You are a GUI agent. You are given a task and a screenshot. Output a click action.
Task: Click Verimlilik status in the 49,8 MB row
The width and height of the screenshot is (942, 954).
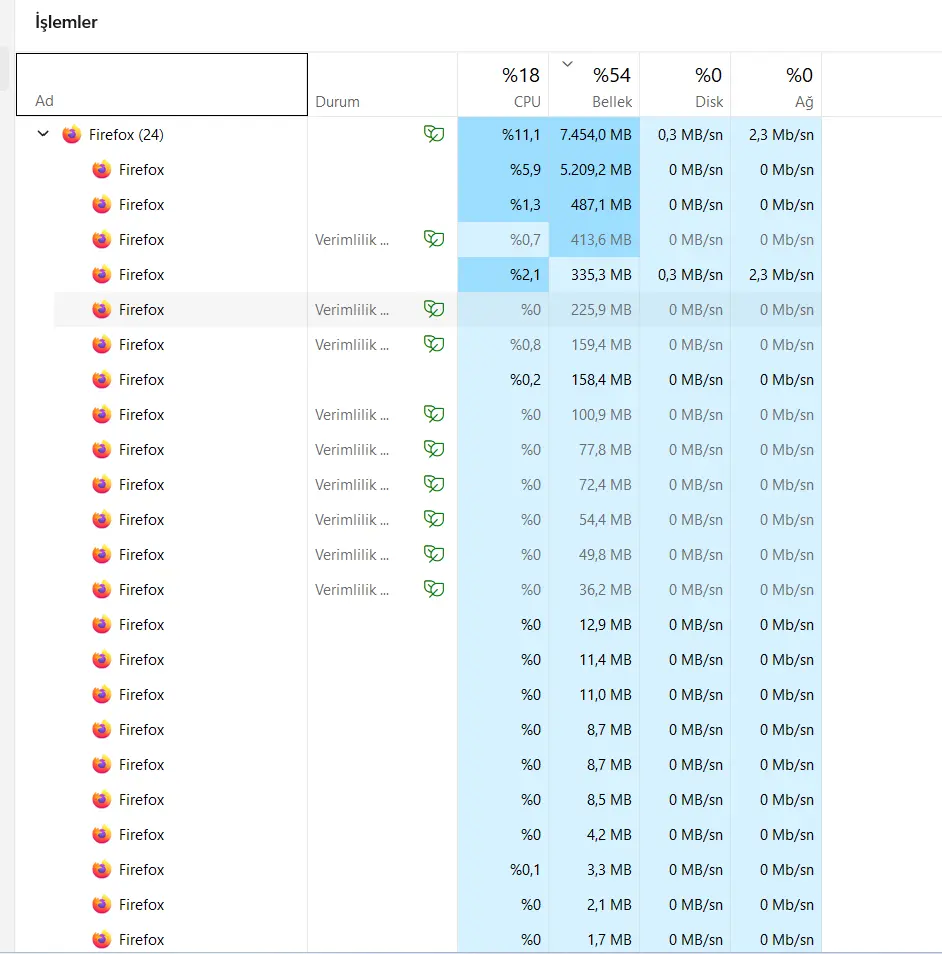[352, 554]
